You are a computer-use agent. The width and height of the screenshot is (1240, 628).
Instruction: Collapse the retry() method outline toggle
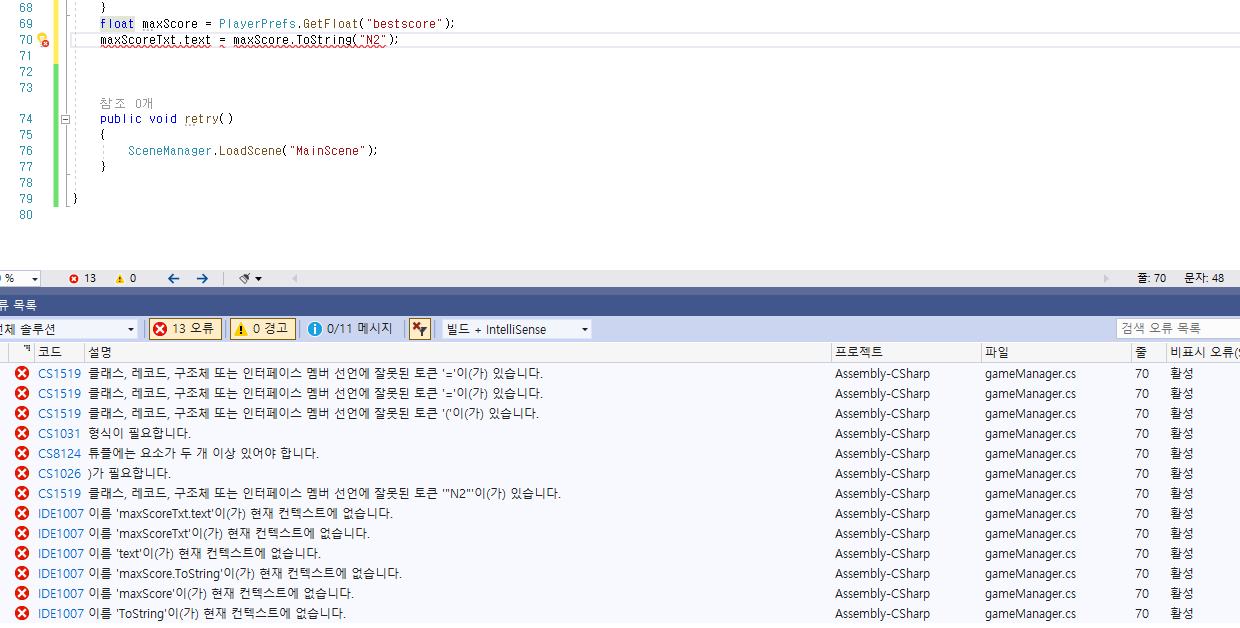pos(65,119)
